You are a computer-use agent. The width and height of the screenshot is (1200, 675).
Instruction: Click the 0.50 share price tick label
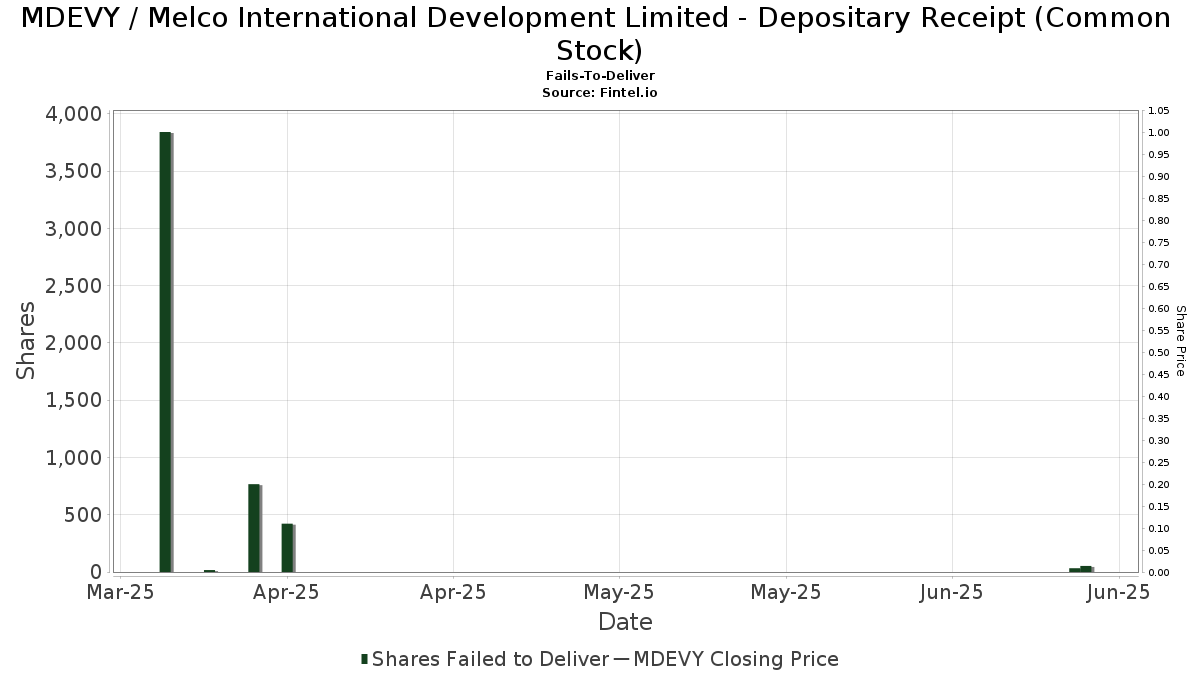(x=1159, y=353)
